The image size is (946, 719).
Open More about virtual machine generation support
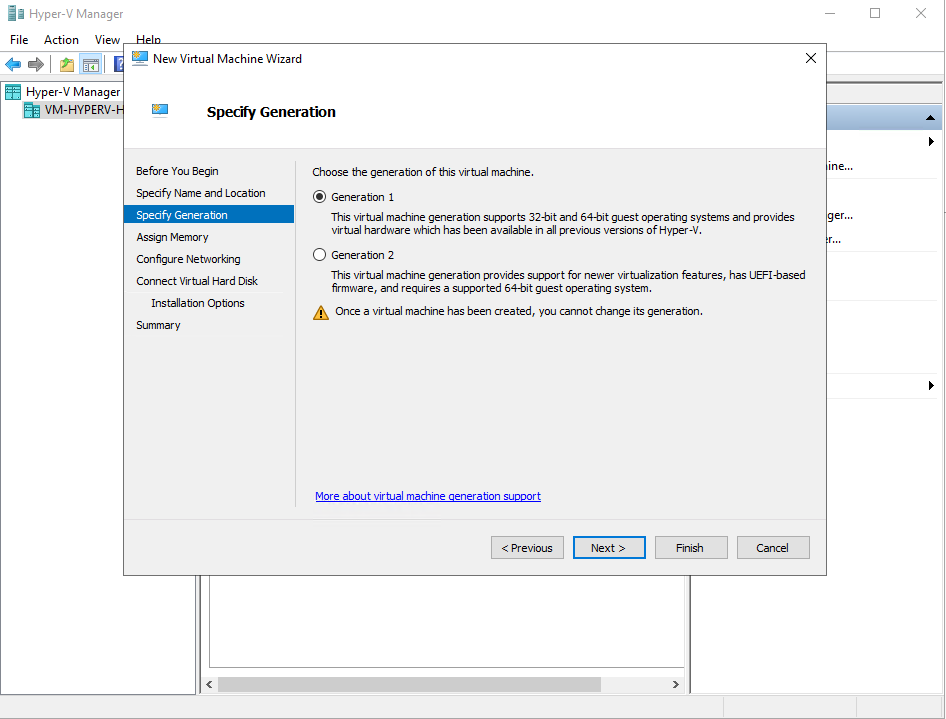(428, 496)
